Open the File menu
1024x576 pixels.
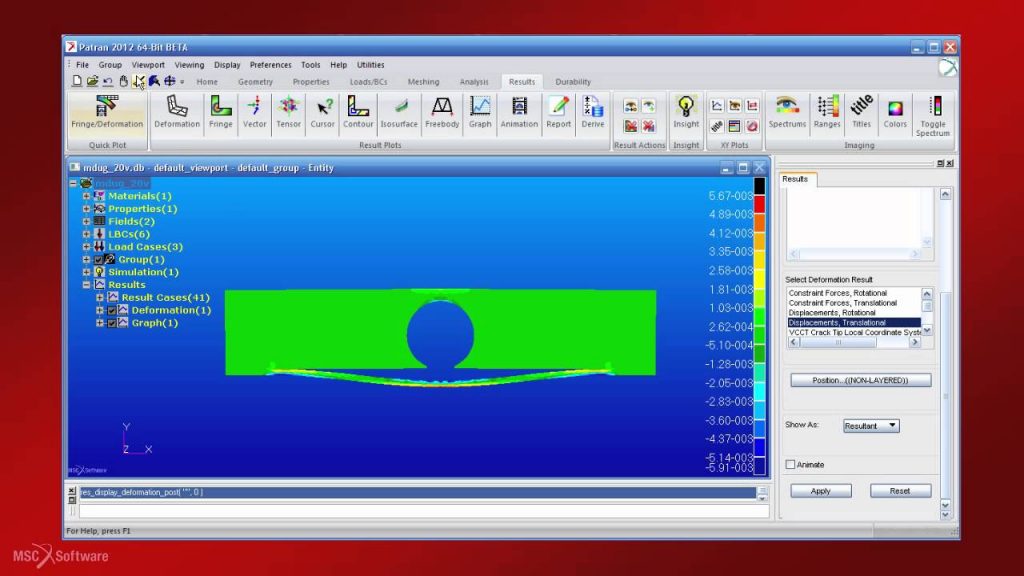82,65
